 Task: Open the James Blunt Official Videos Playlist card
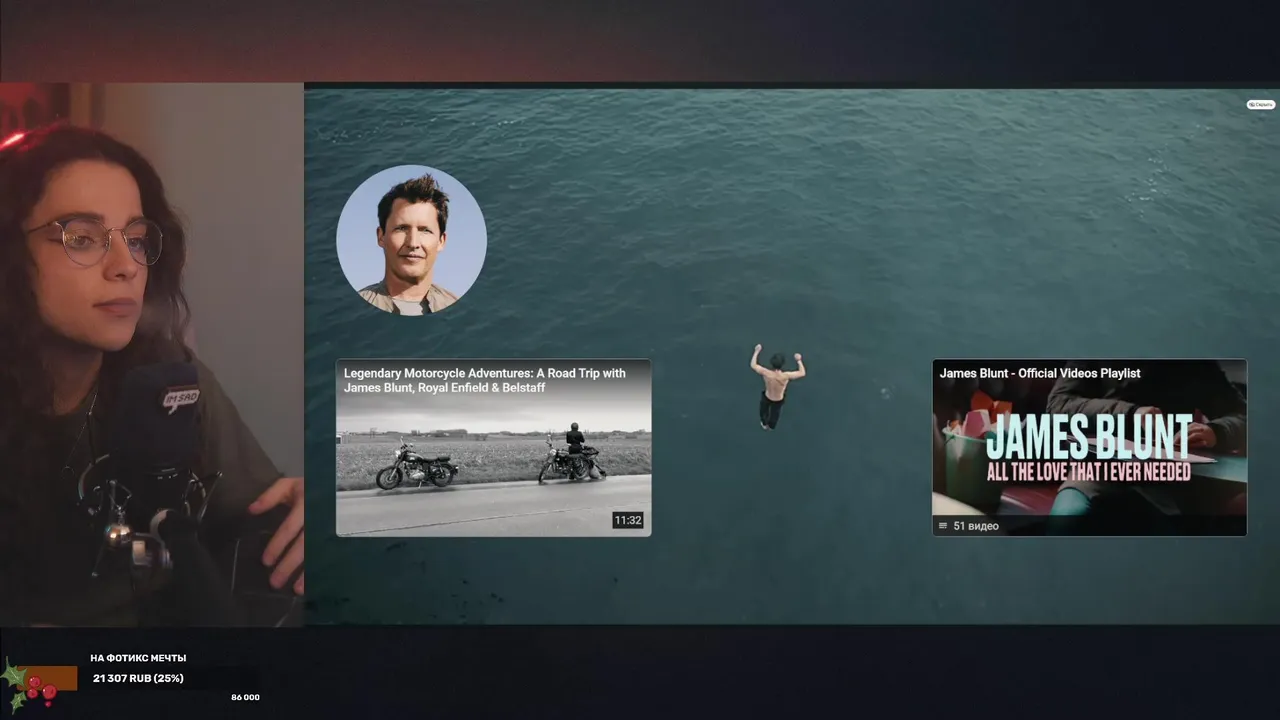[1089, 447]
